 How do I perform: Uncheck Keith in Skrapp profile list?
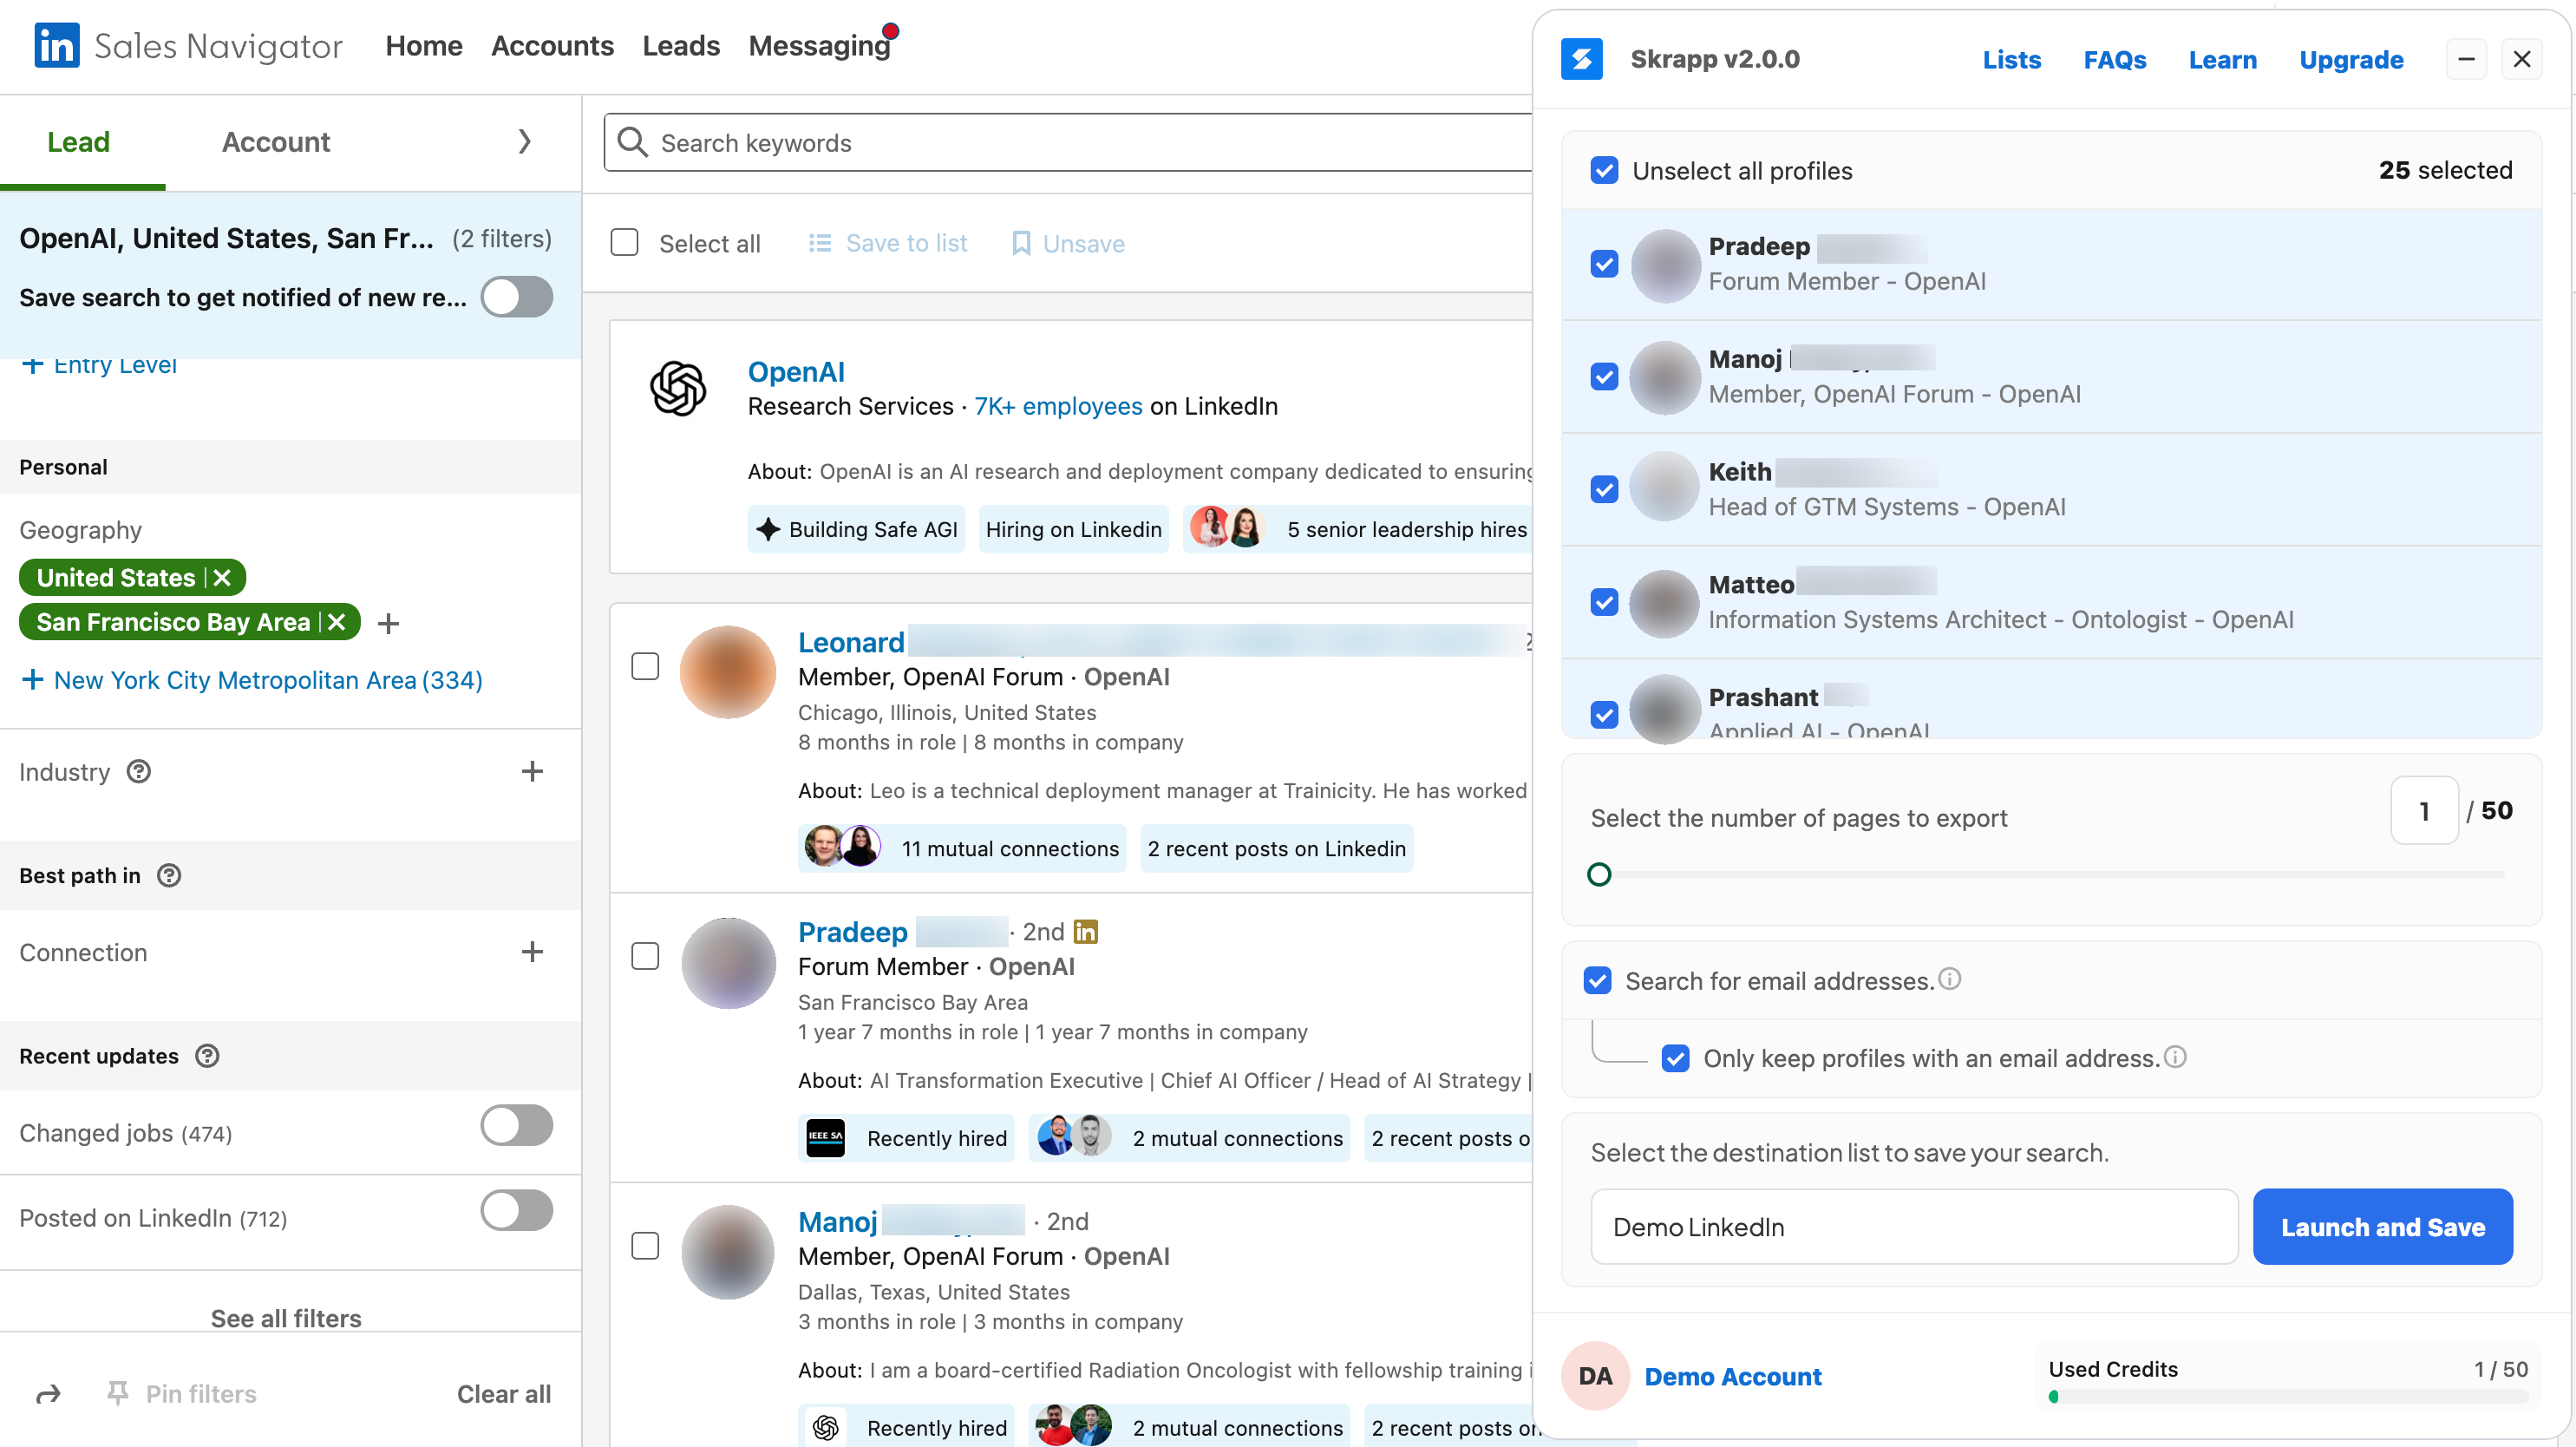(1604, 489)
